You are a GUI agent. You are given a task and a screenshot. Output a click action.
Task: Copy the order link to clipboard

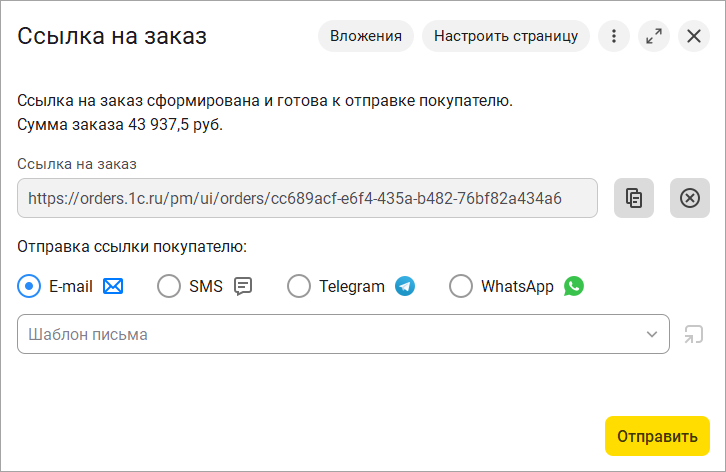[x=634, y=198]
